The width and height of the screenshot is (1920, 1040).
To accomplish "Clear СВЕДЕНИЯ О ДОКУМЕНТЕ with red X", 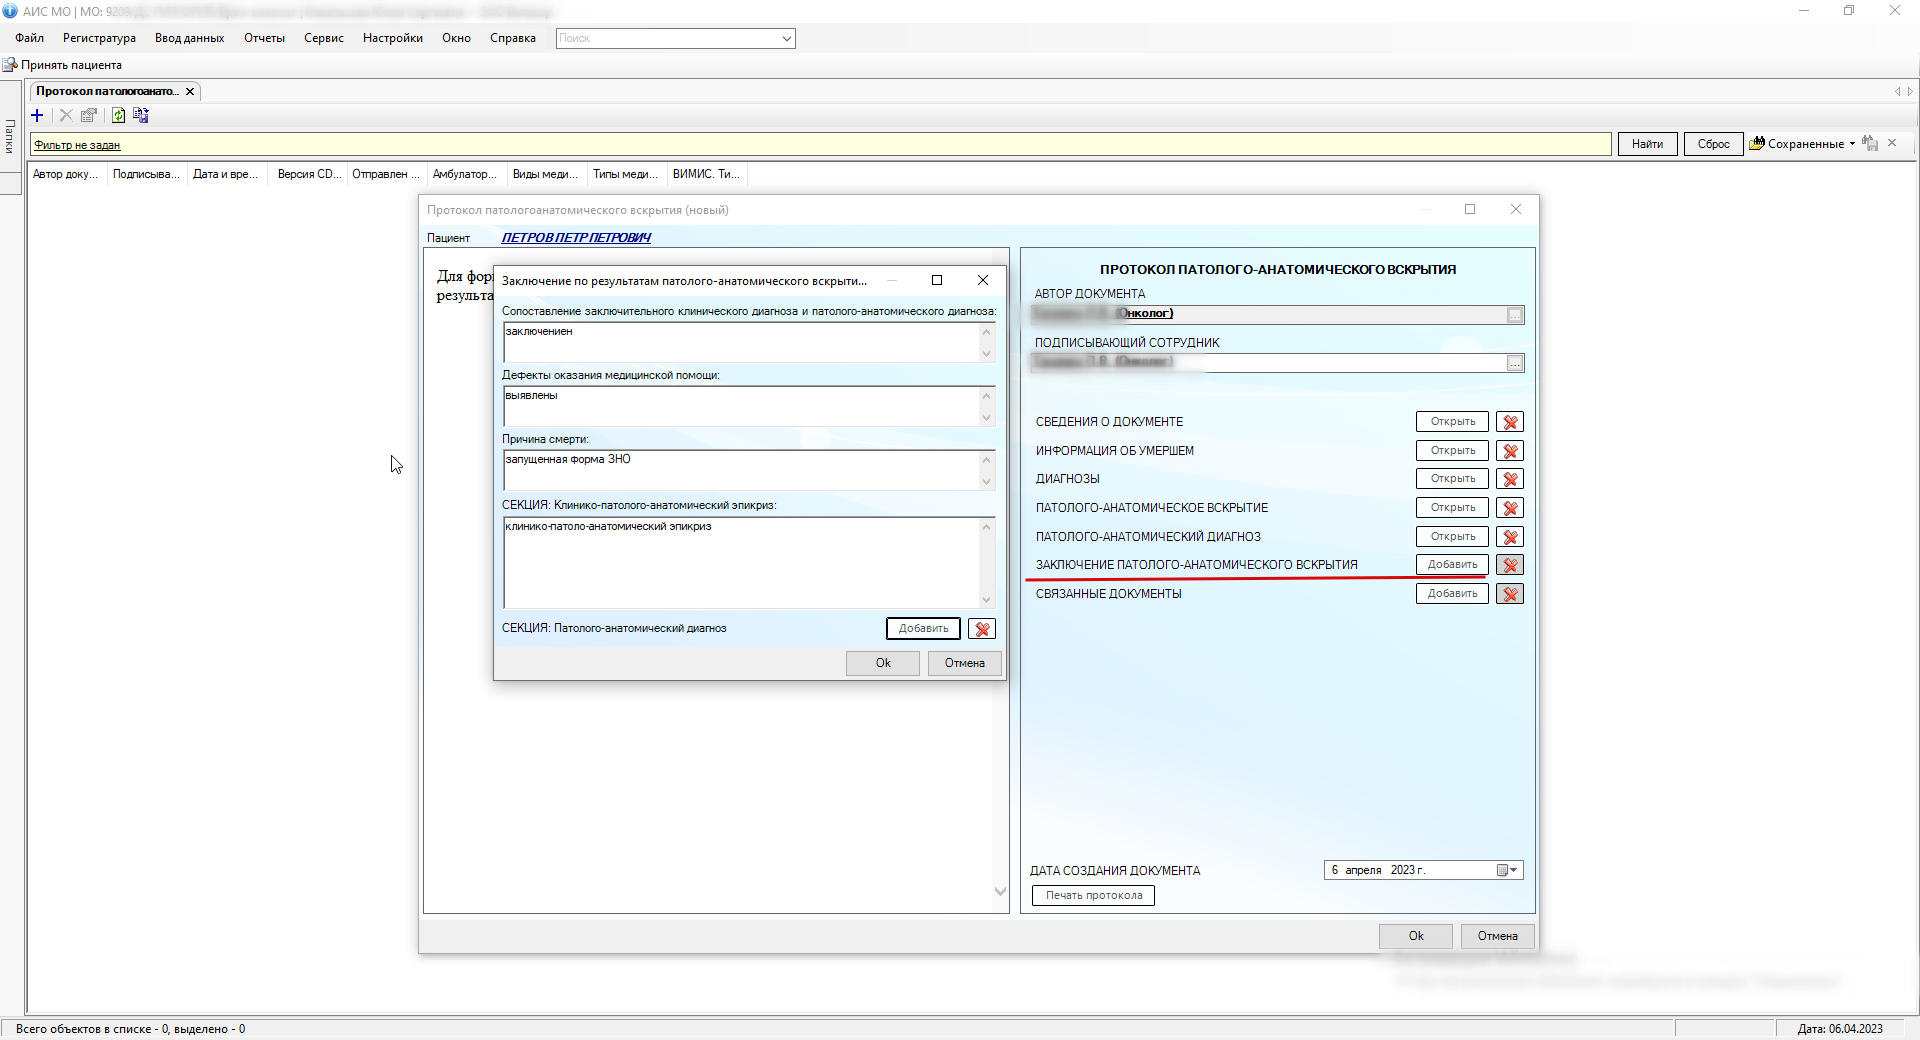I will point(1510,422).
